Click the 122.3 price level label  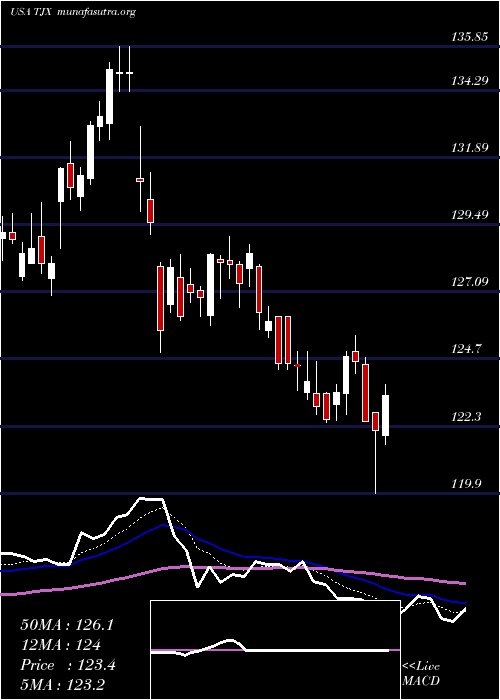tap(467, 417)
